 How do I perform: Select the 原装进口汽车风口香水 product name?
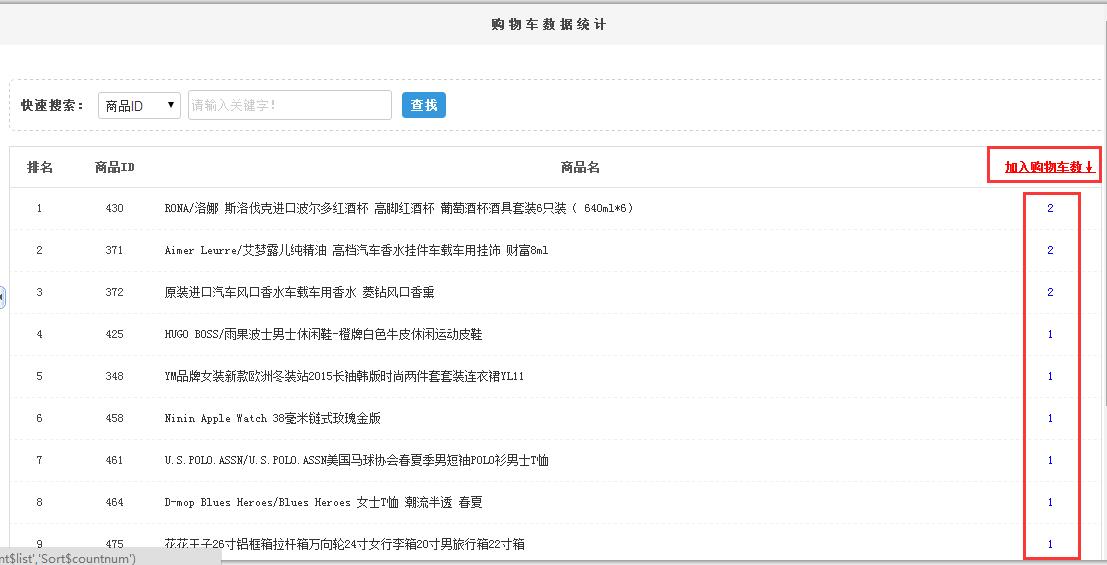click(x=299, y=292)
